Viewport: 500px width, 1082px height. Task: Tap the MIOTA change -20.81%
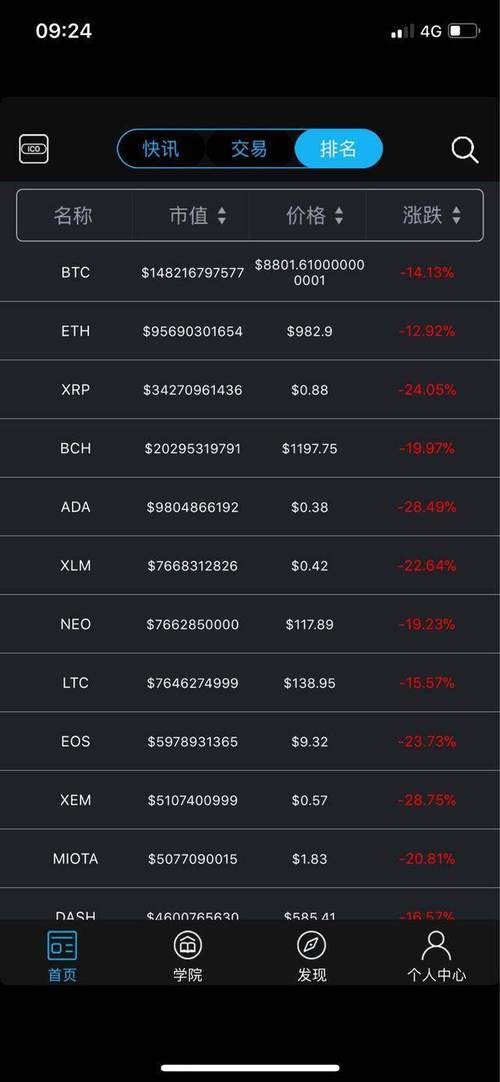427,859
